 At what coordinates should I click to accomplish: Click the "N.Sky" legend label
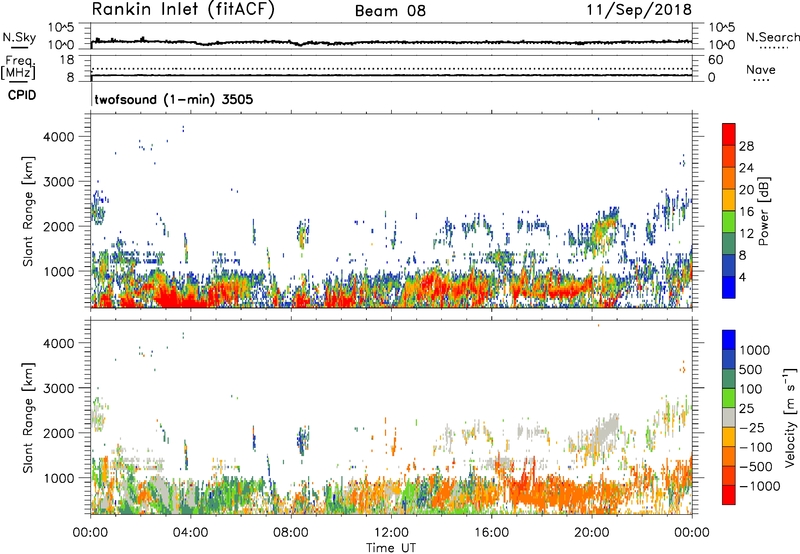coord(19,37)
